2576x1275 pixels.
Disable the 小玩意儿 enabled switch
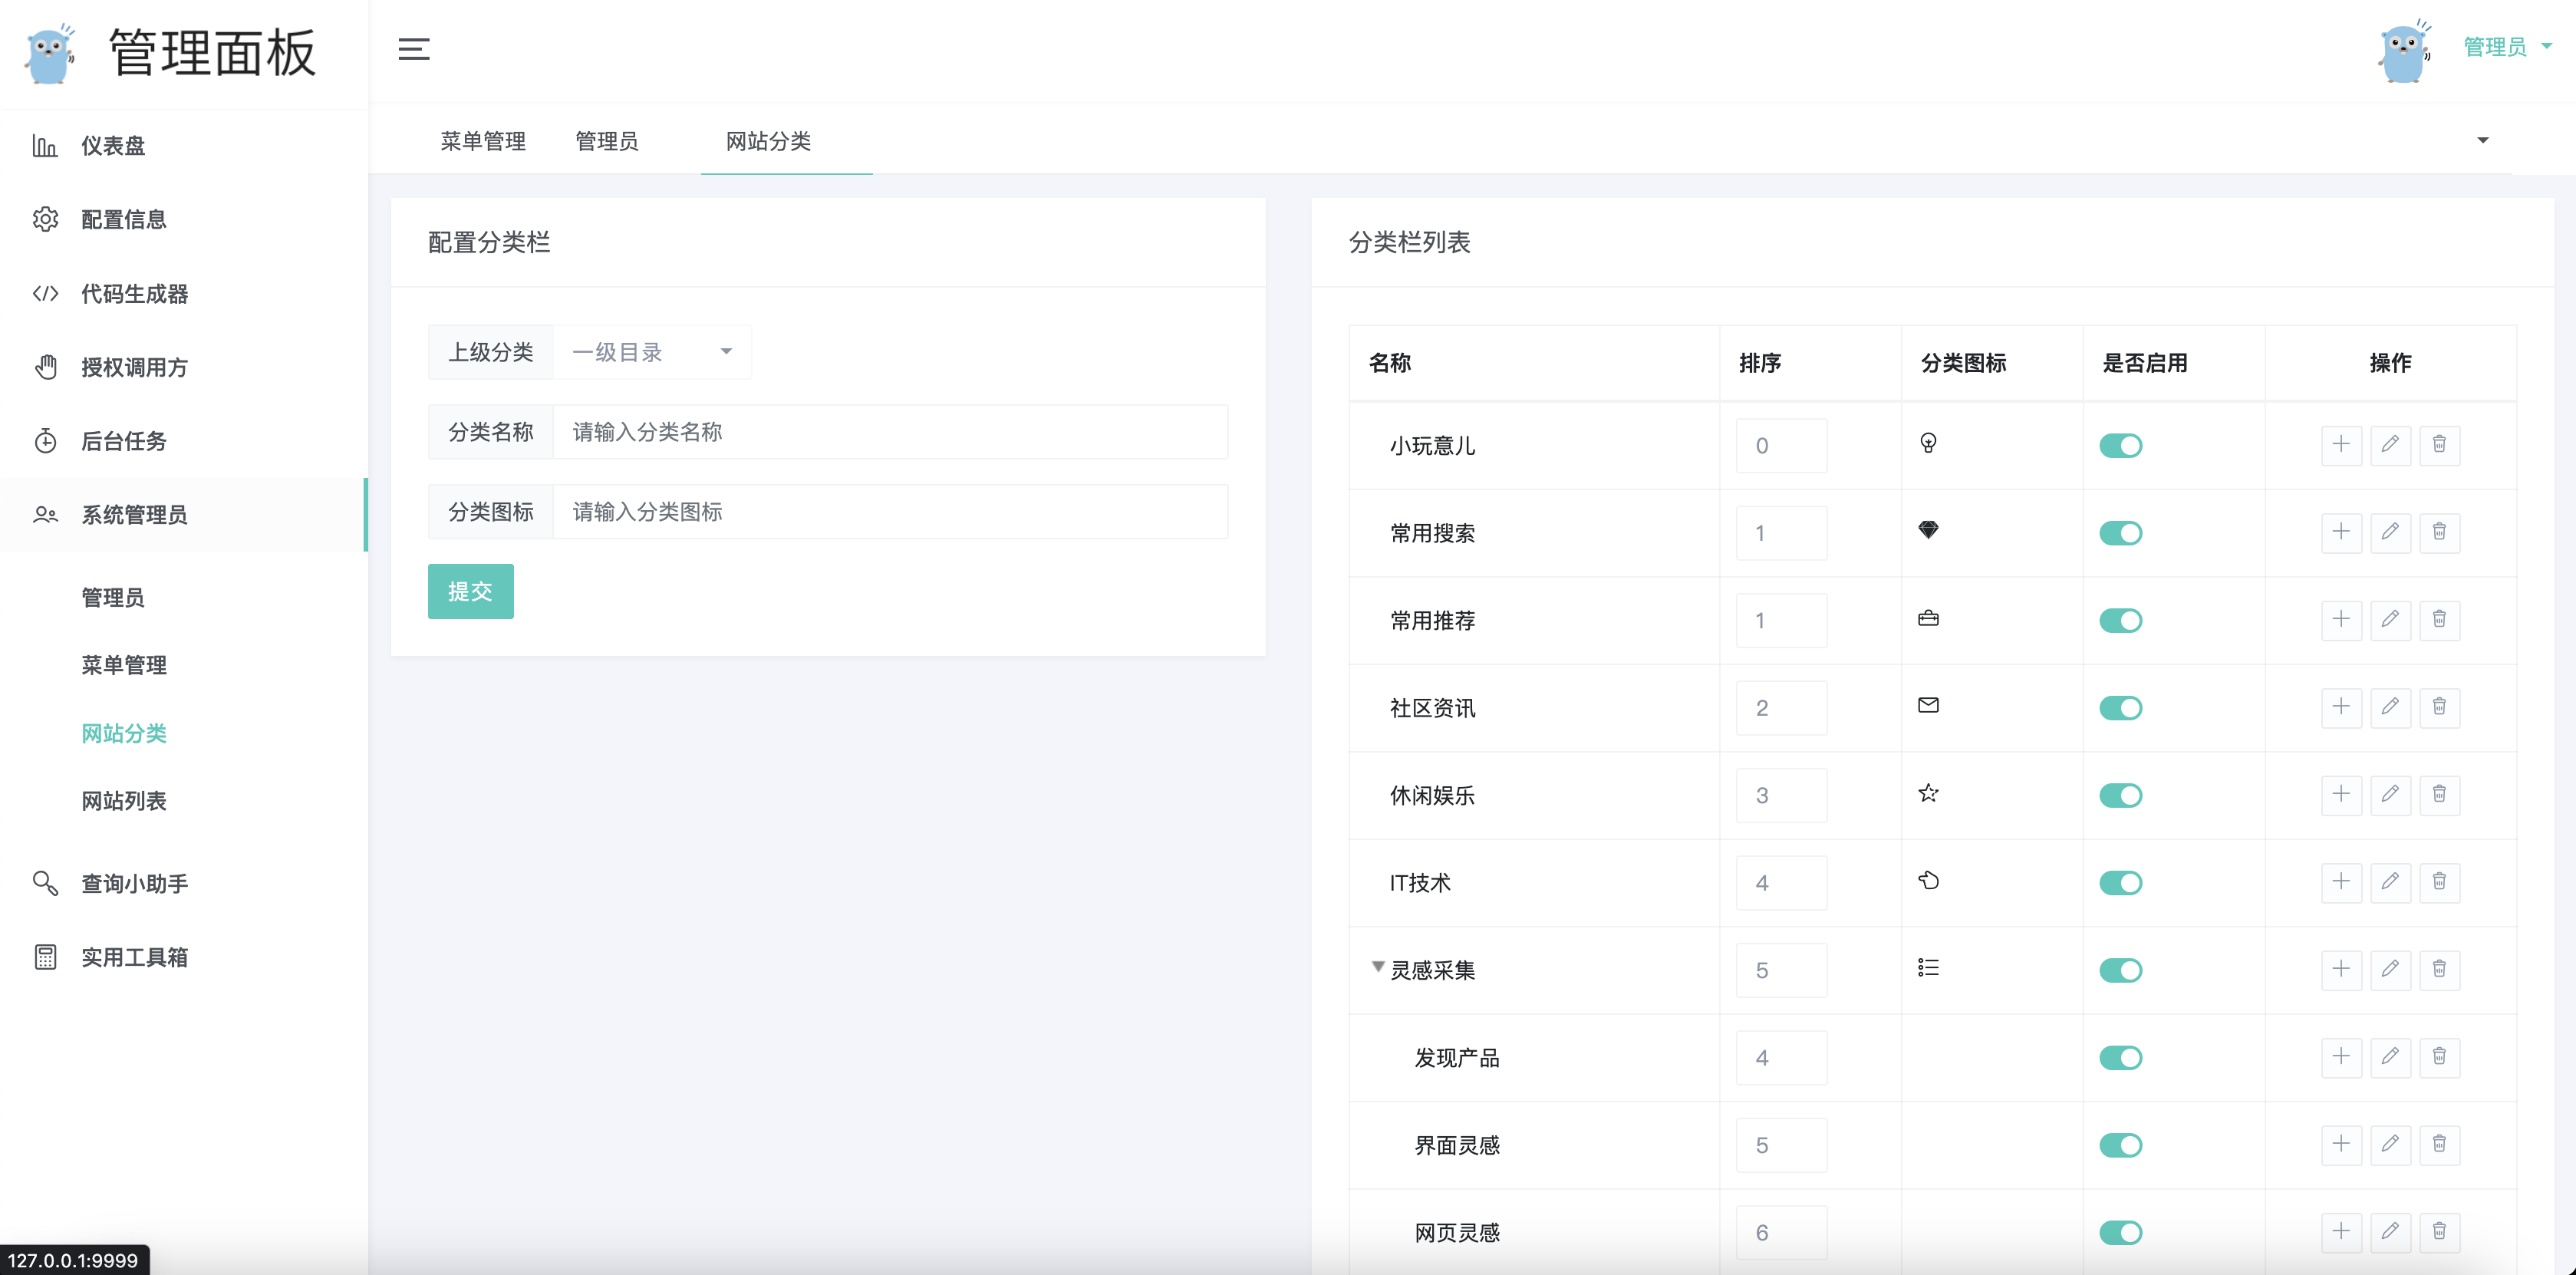tap(2120, 446)
